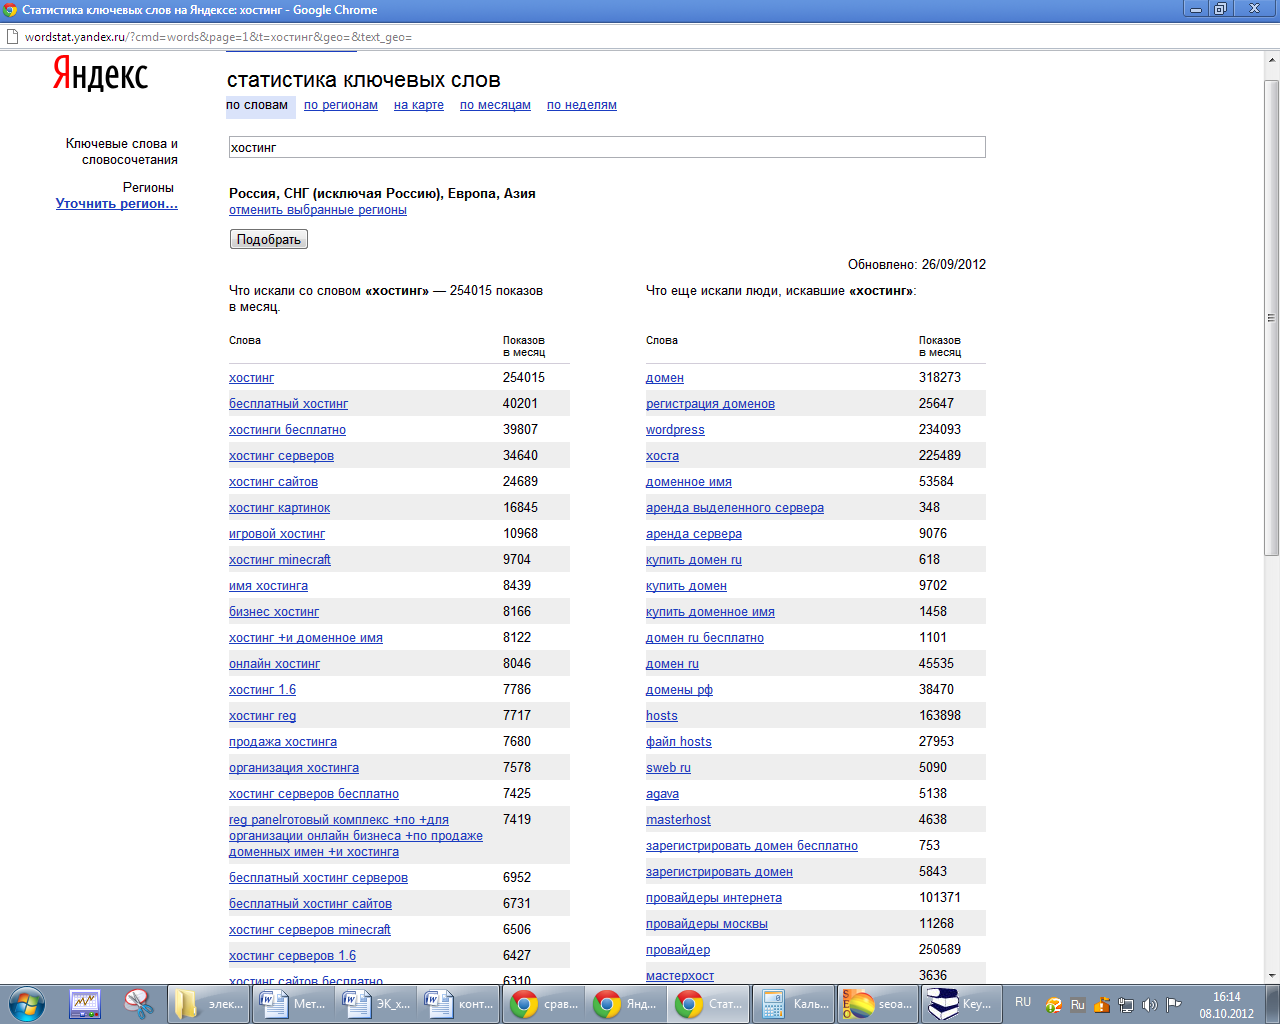Screen dimensions: 1280x1024
Task: Open the Action Center flag icon
Action: [x=1174, y=1004]
